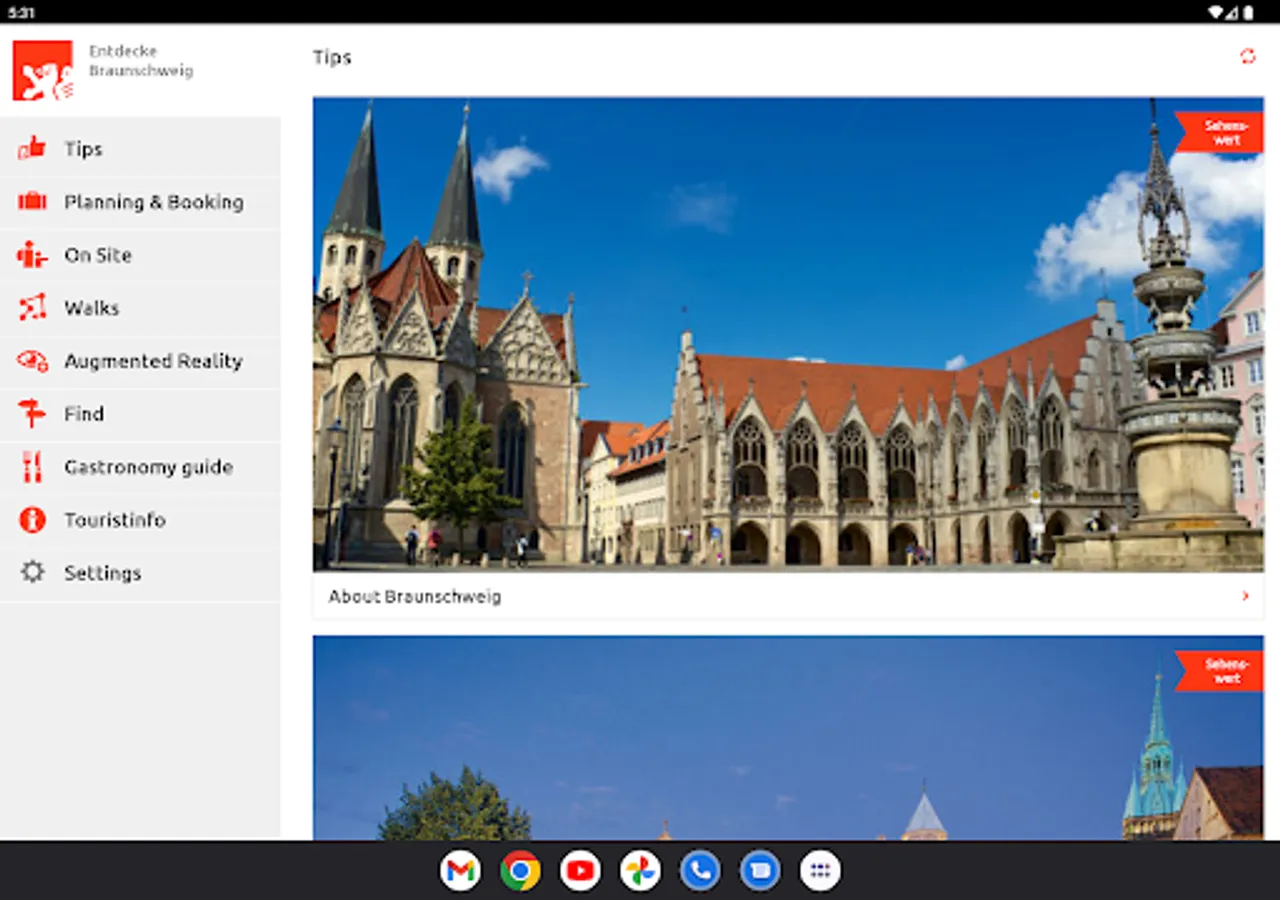
Task: Click the thumbs-up Tips icon
Action: click(x=32, y=149)
